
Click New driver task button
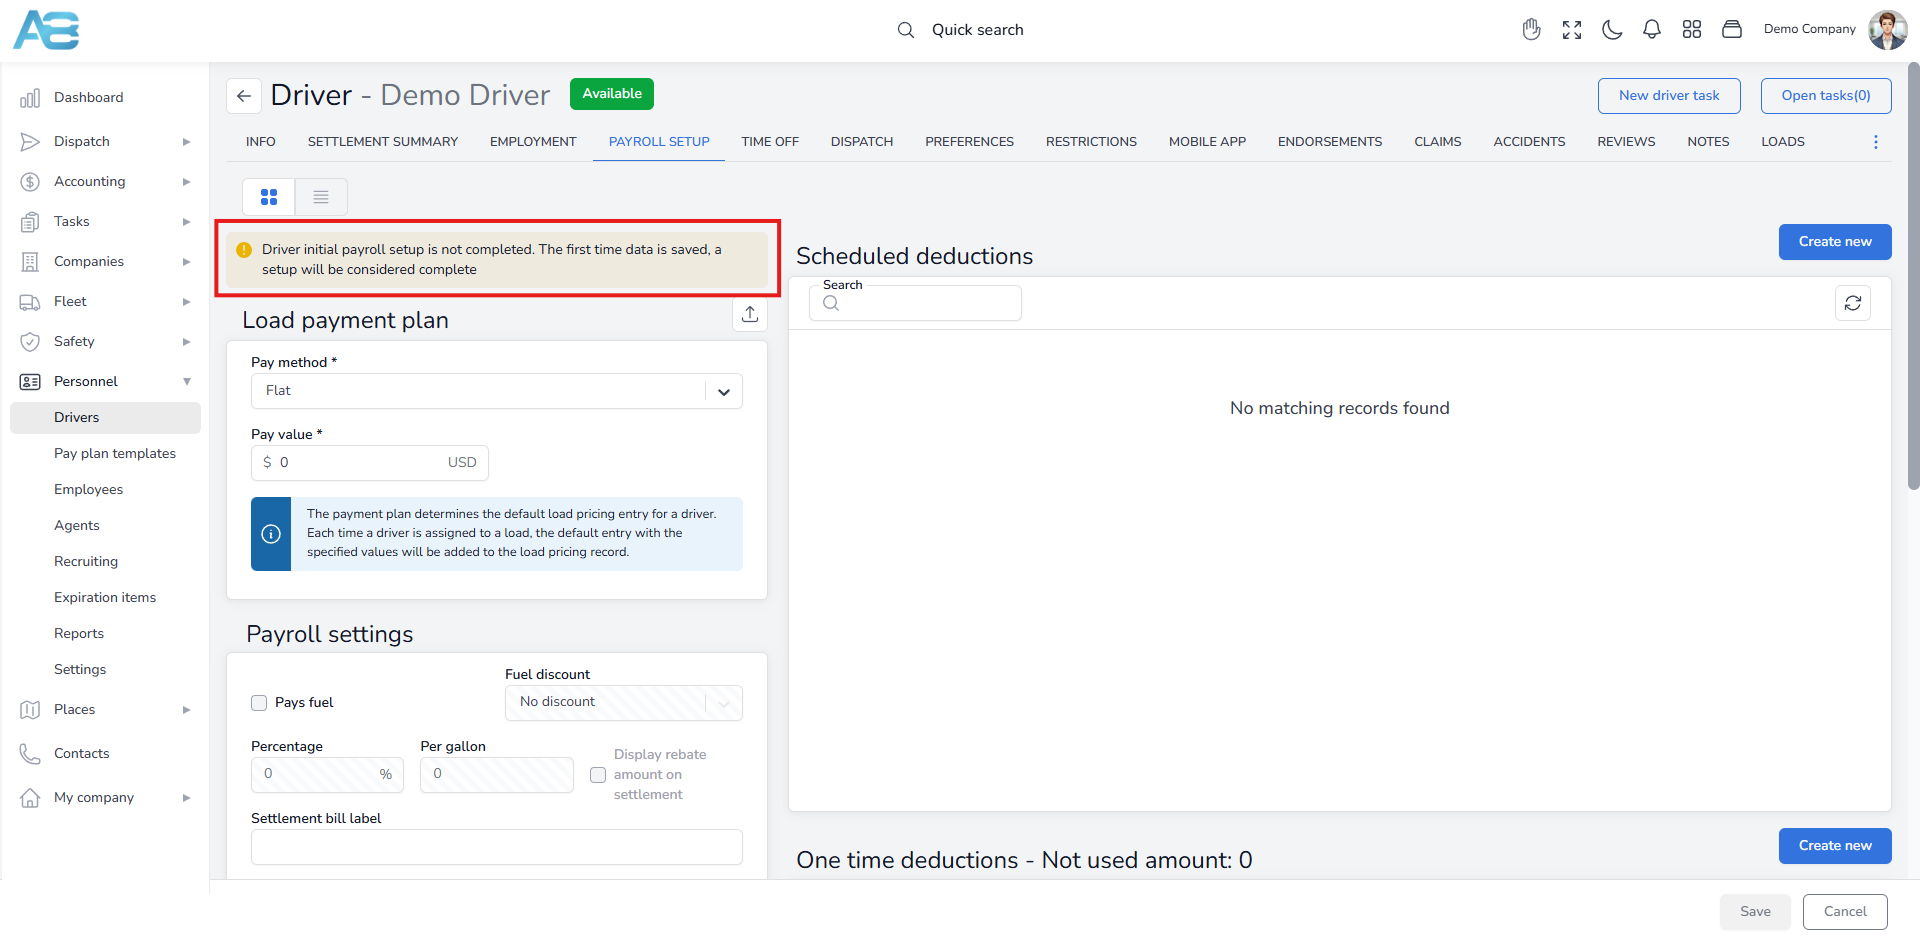pos(1669,96)
